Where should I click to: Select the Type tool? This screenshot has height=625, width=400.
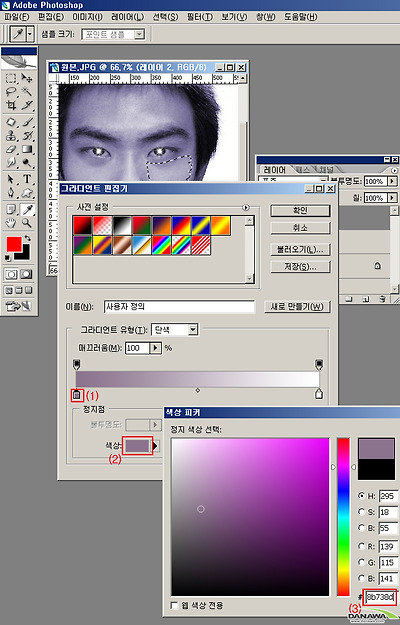coord(27,179)
